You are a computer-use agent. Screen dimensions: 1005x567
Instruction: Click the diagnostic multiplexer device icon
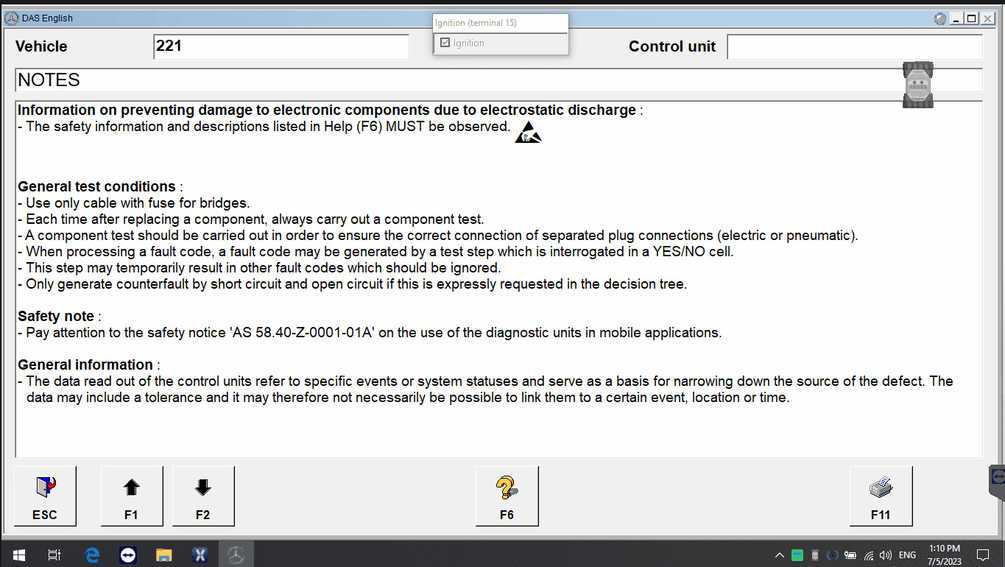918,85
